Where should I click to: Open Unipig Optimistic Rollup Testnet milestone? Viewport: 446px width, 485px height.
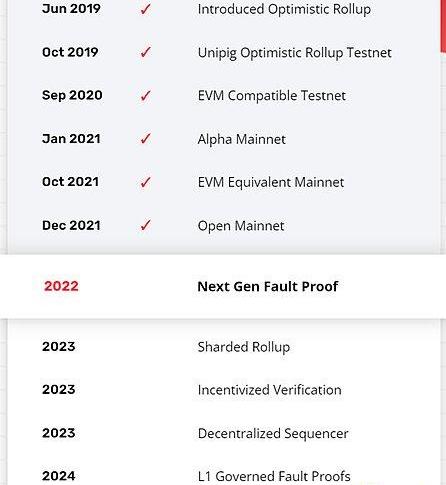click(294, 53)
